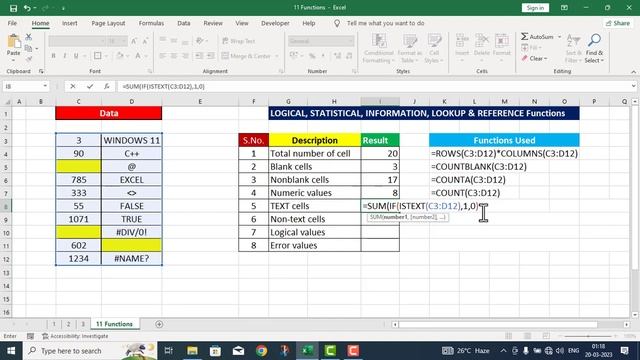This screenshot has width=640, height=360.
Task: Click the horizontal scrollbar track
Action: [x=510, y=324]
